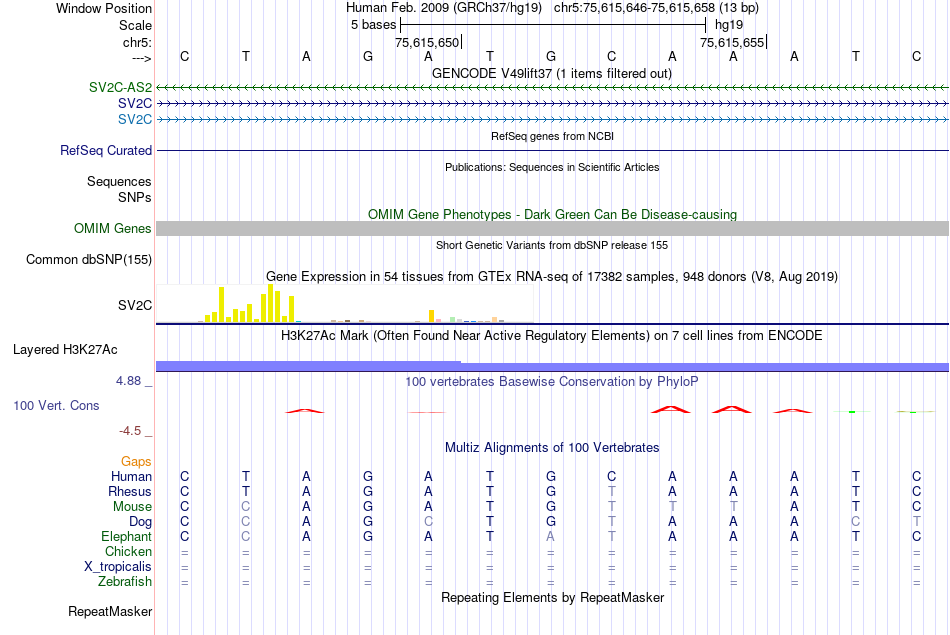
Task: Open the RefSeq Curated track label
Action: coord(105,150)
